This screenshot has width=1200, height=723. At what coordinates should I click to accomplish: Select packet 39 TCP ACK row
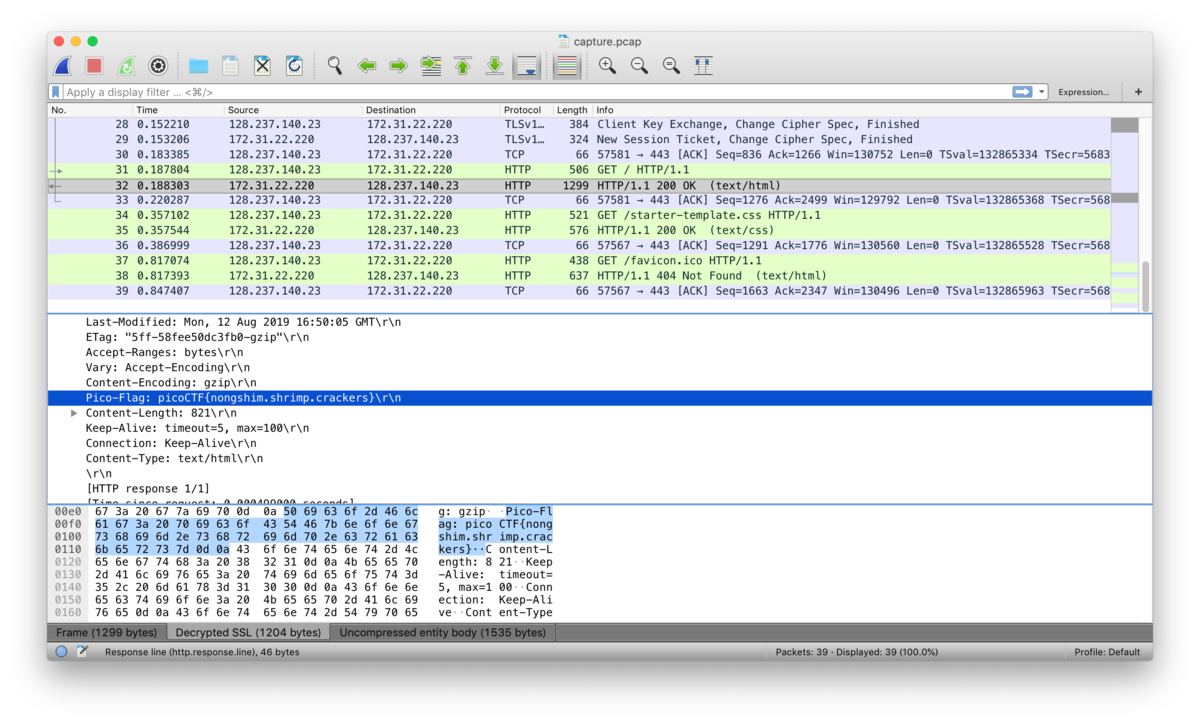(x=579, y=291)
